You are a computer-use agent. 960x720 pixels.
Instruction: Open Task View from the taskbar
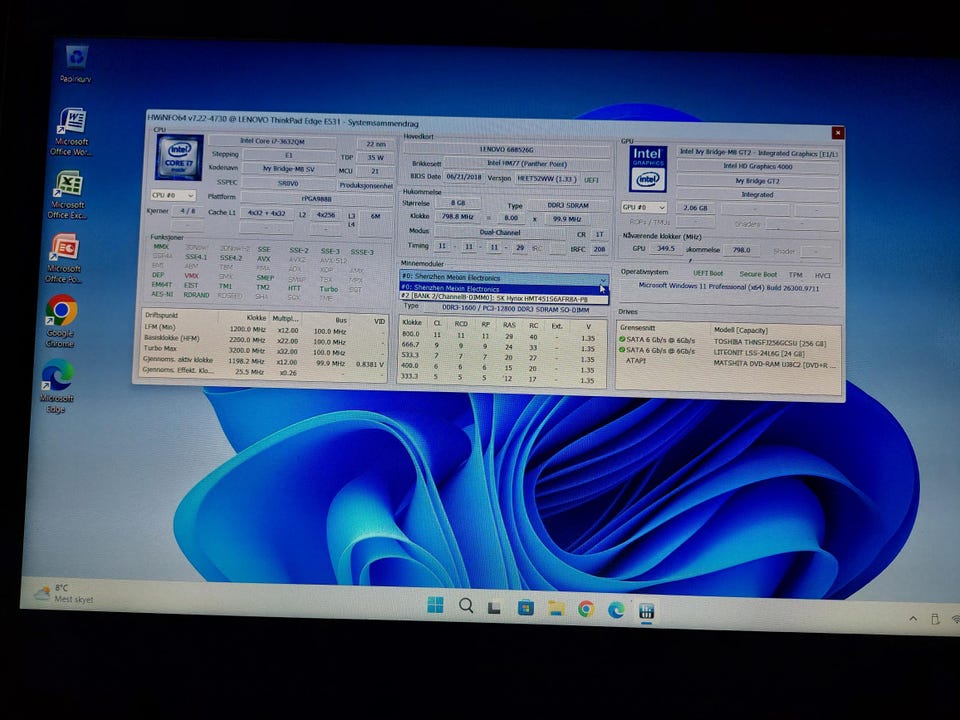[x=495, y=607]
